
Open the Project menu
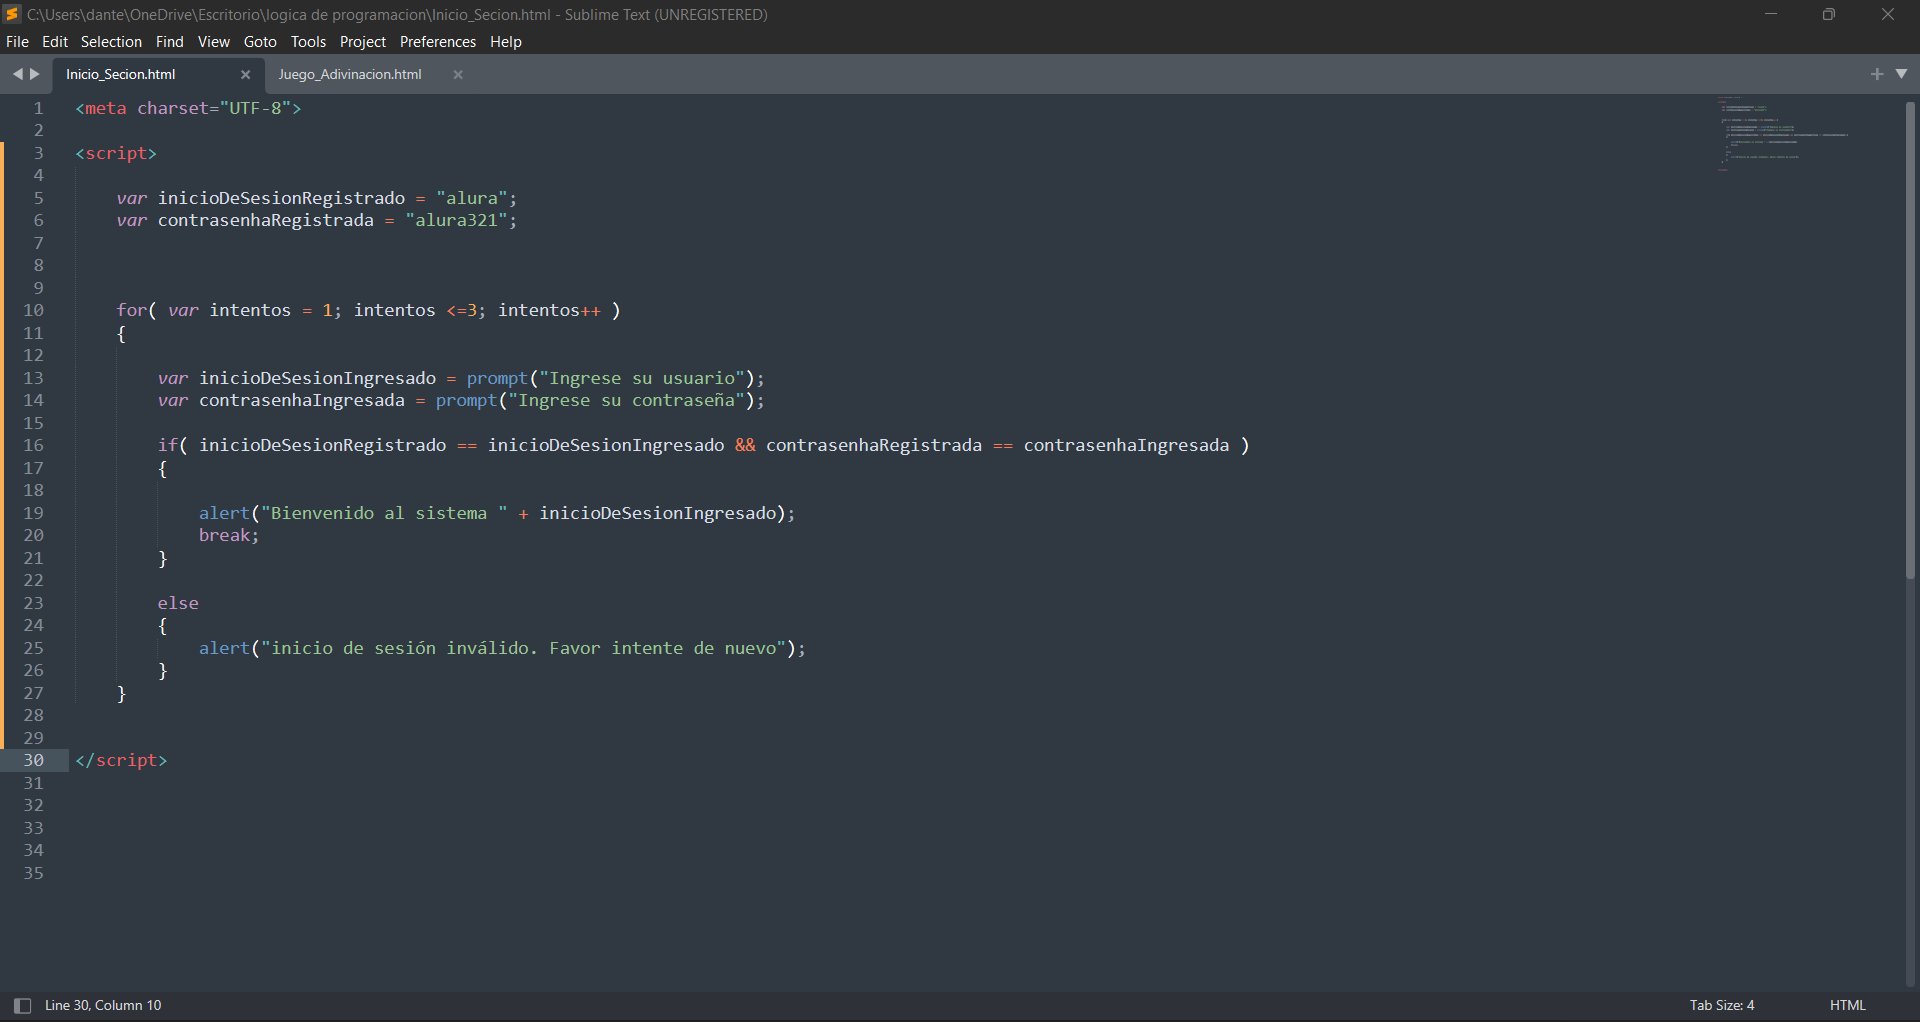[363, 42]
